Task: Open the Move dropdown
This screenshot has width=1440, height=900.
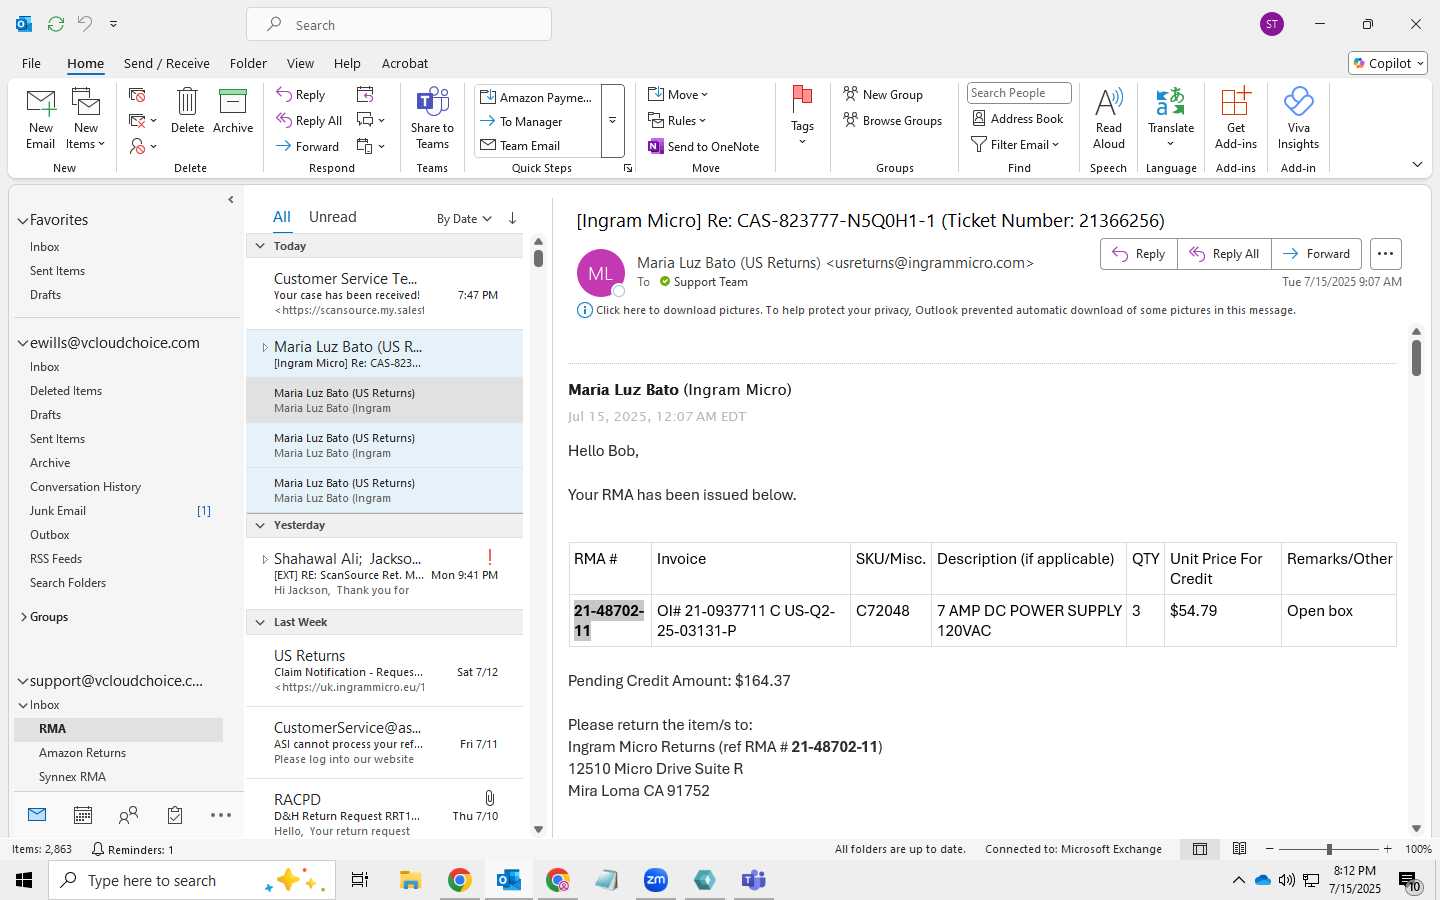Action: pyautogui.click(x=678, y=94)
